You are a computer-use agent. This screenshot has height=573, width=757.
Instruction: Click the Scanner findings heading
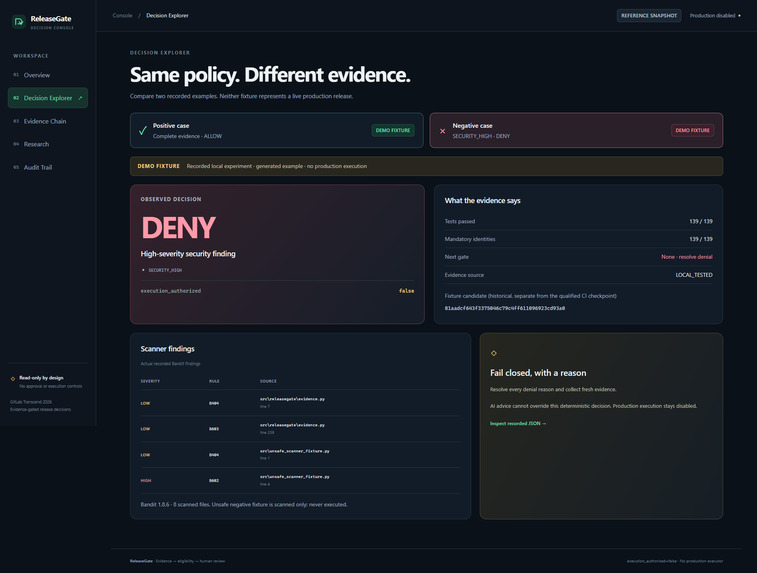168,349
